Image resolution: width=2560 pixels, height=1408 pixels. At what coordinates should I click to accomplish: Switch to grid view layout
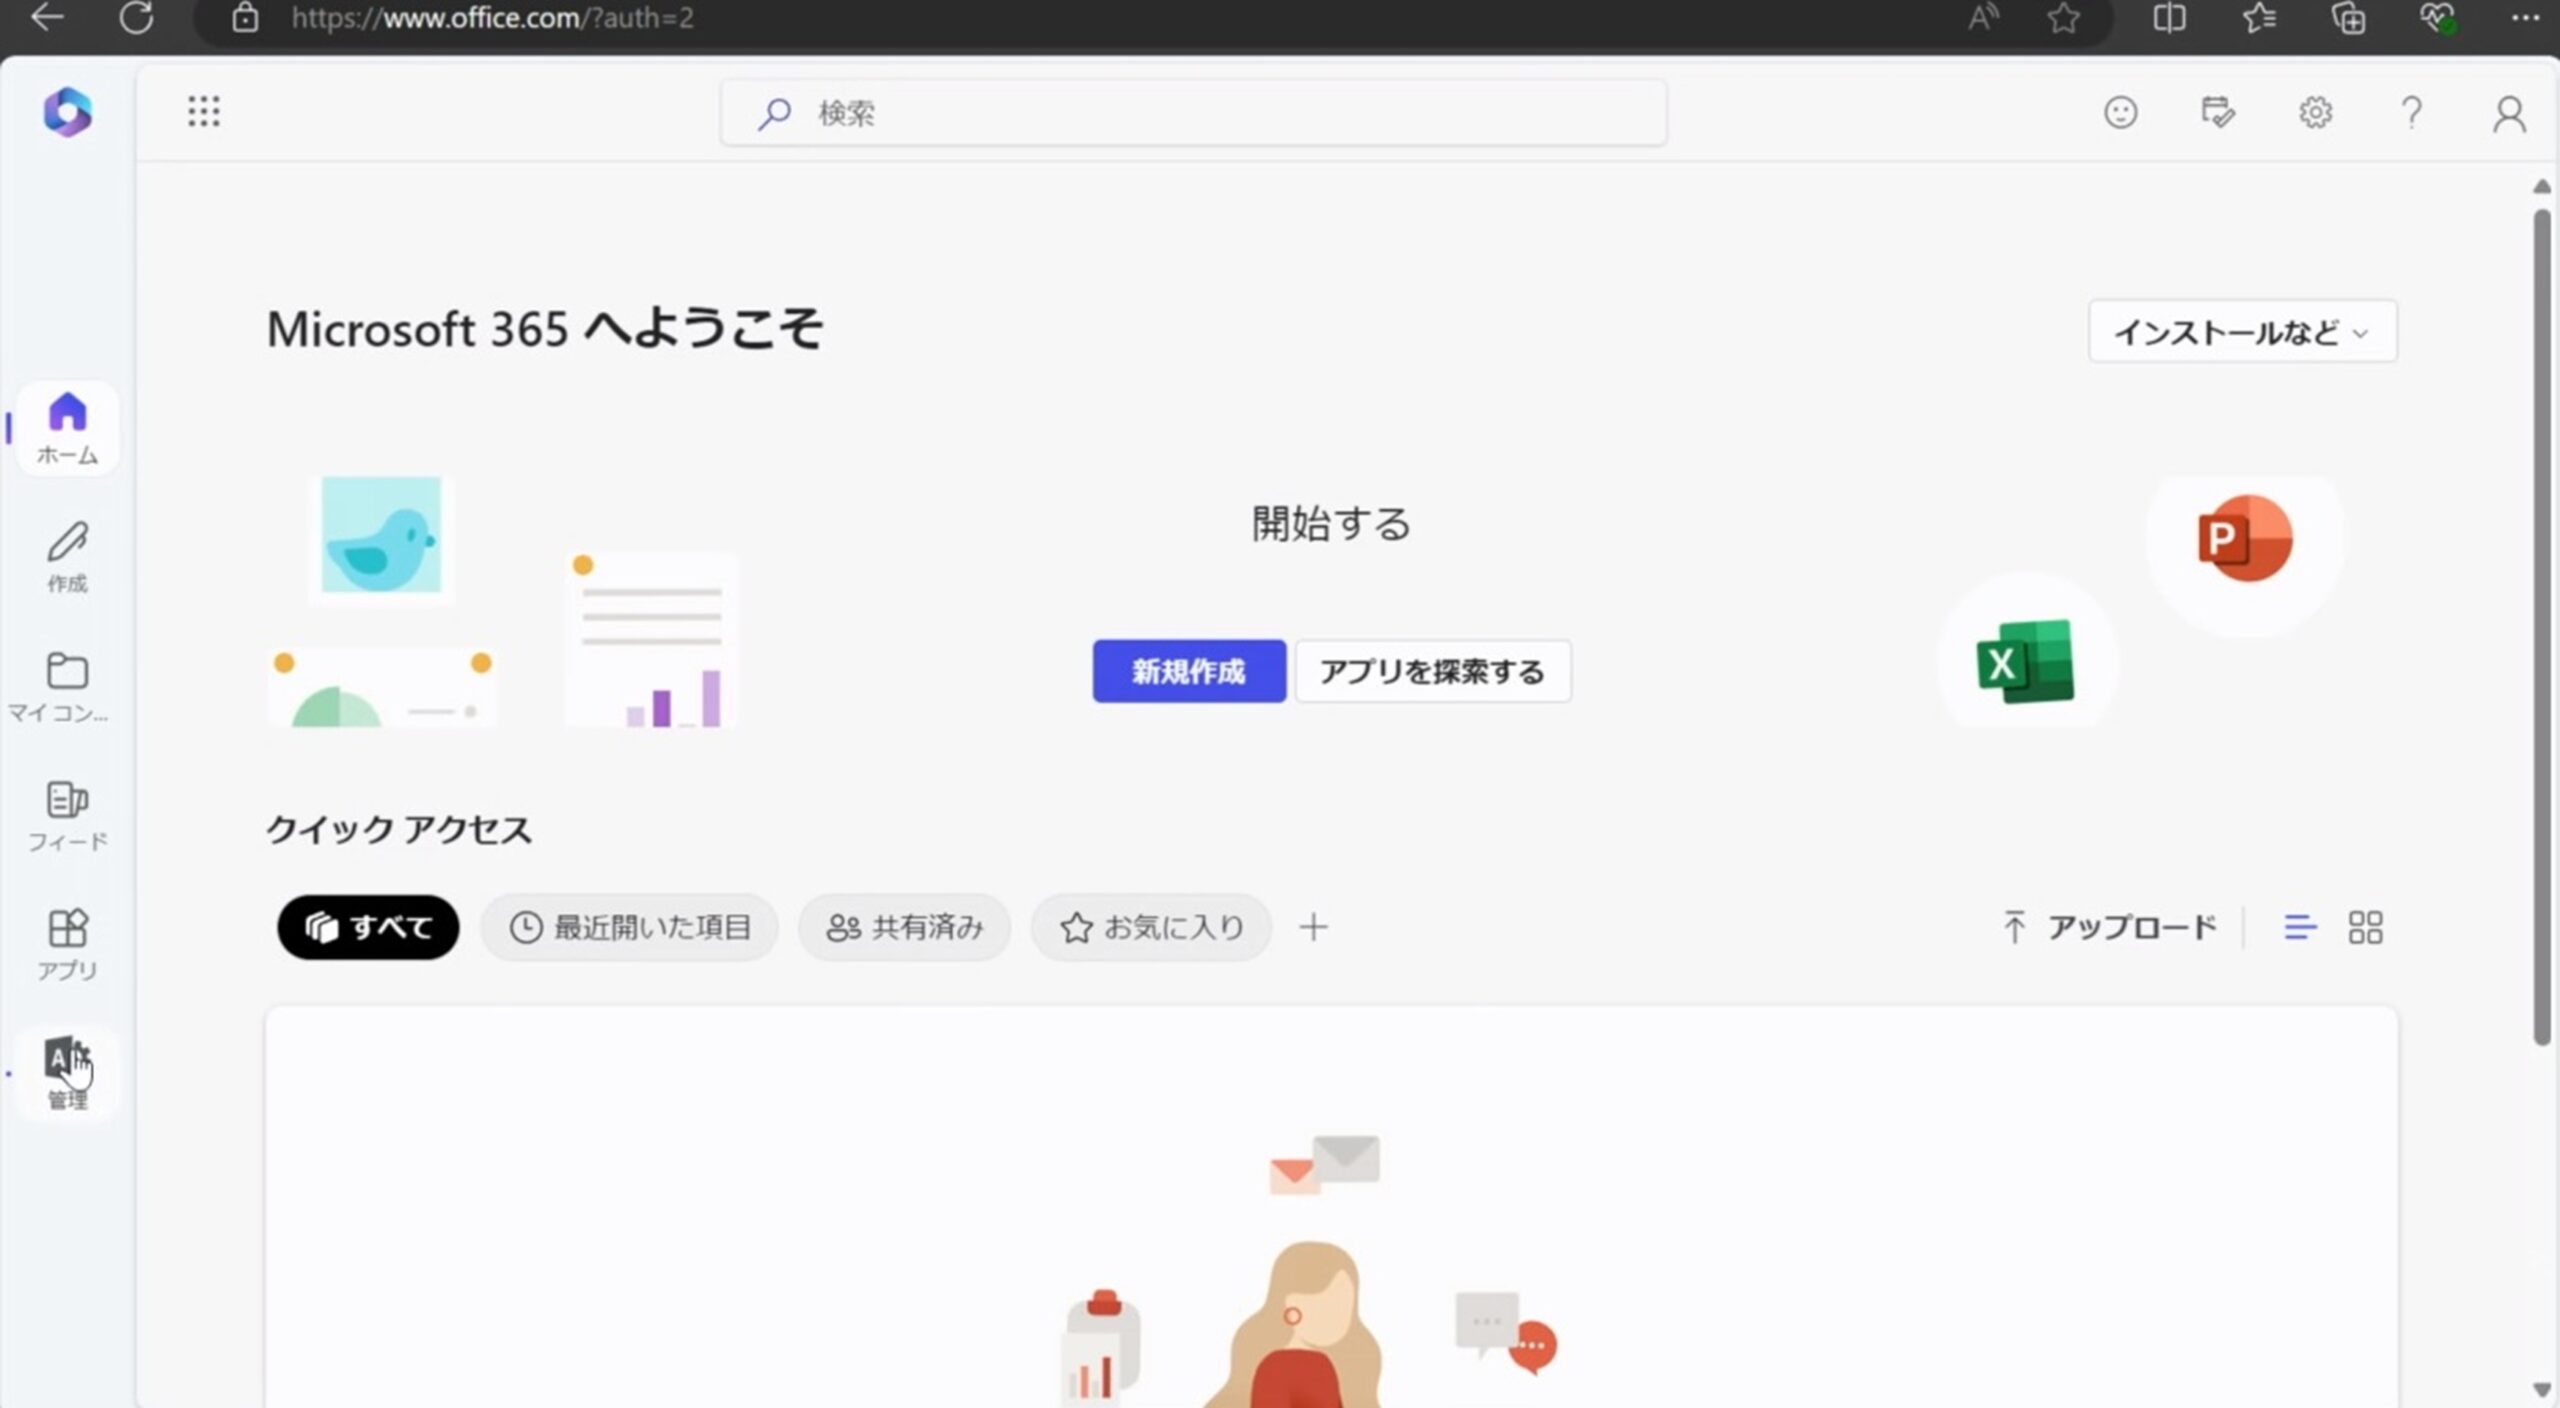point(2365,927)
